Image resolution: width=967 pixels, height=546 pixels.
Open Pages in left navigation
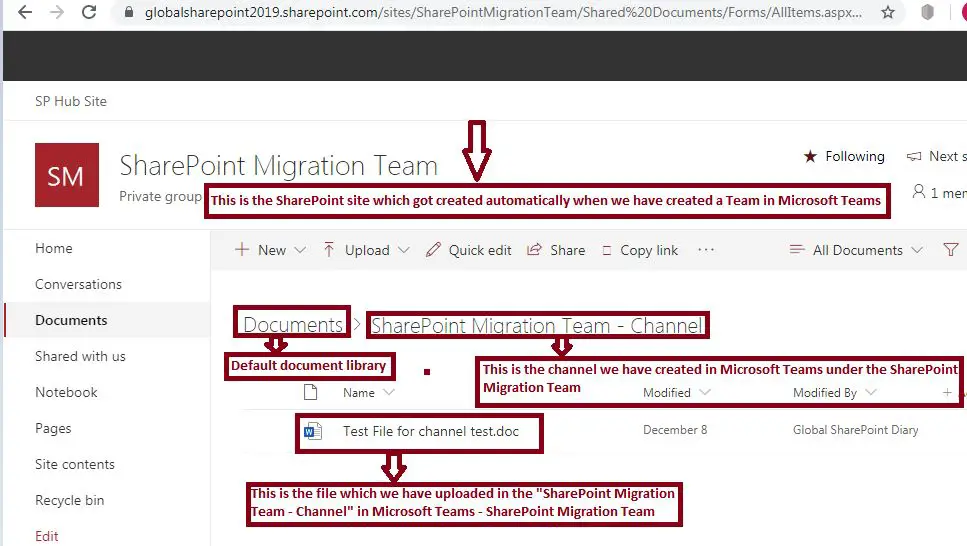53,428
